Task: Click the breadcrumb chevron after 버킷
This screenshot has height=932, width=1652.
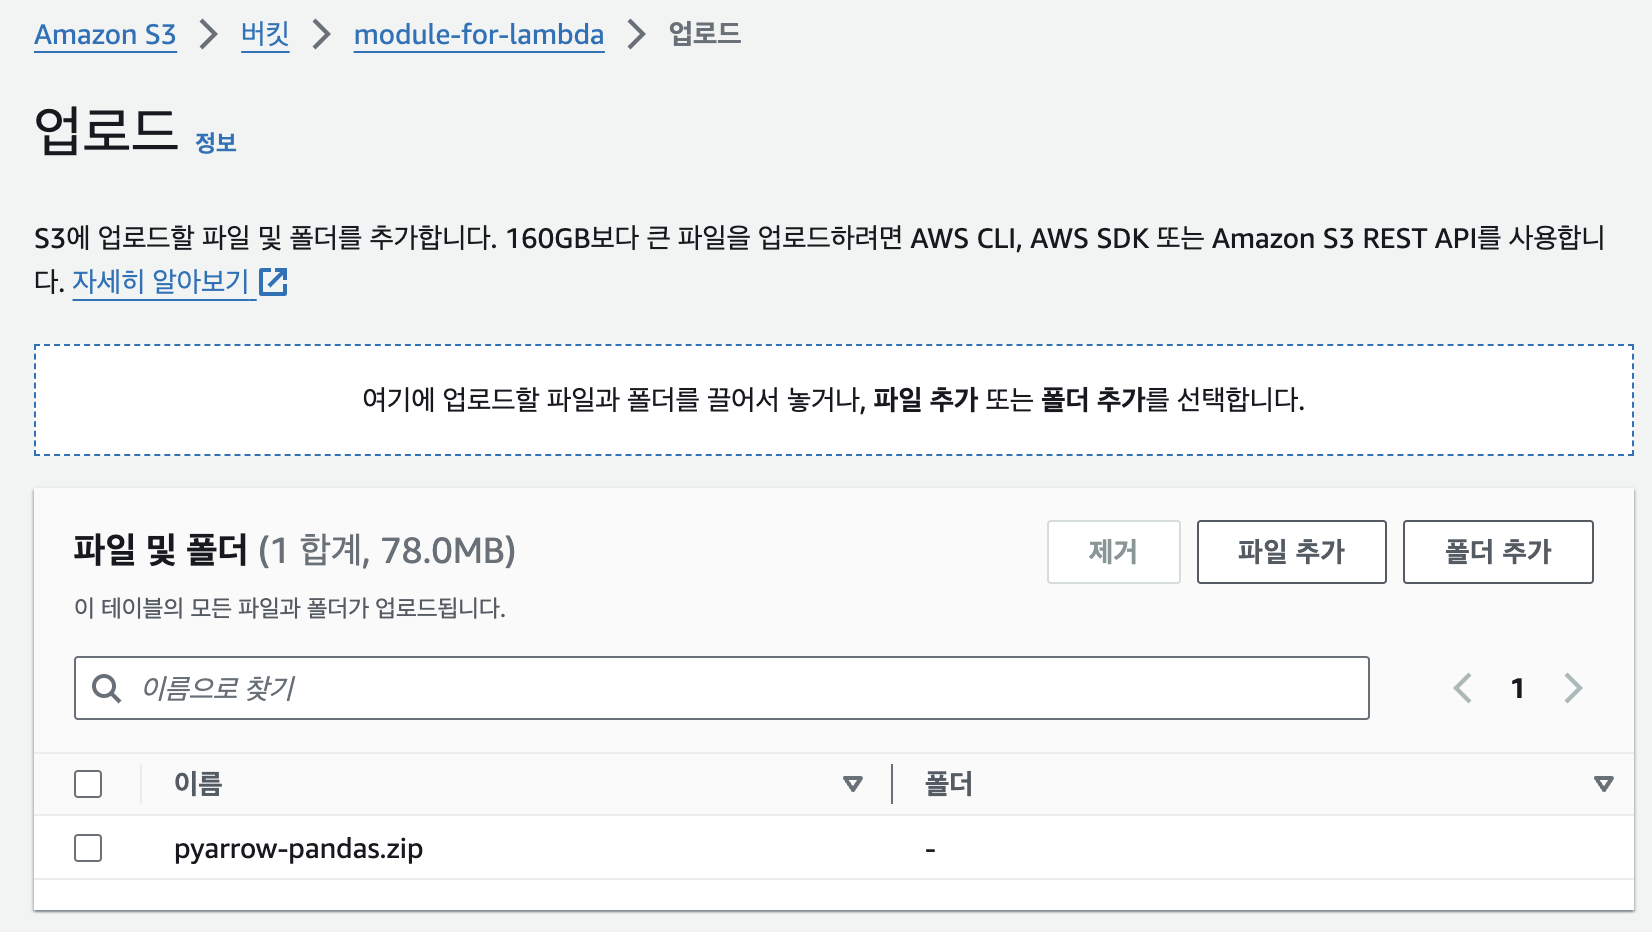Action: tap(321, 35)
